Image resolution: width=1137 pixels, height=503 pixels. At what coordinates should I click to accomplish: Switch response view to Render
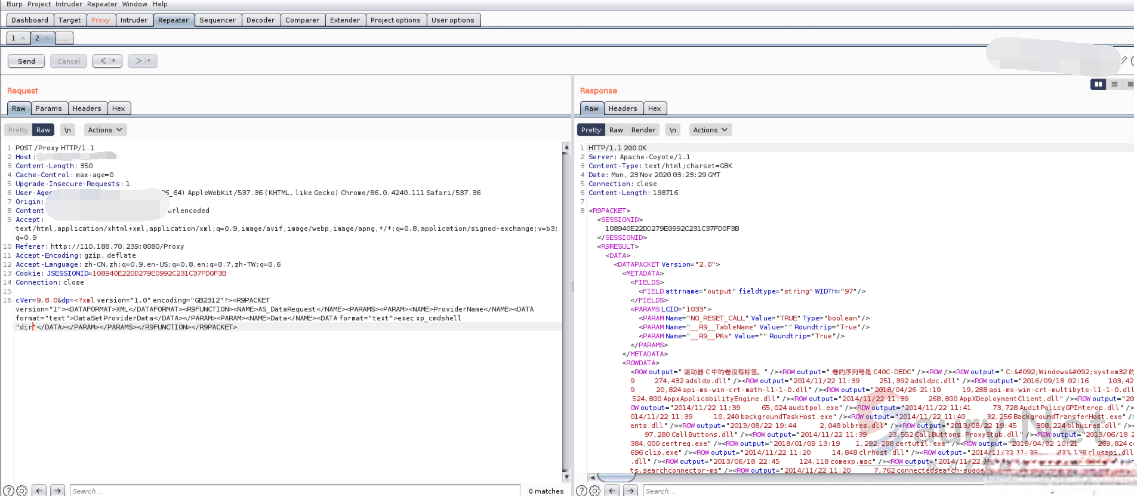pyautogui.click(x=643, y=130)
